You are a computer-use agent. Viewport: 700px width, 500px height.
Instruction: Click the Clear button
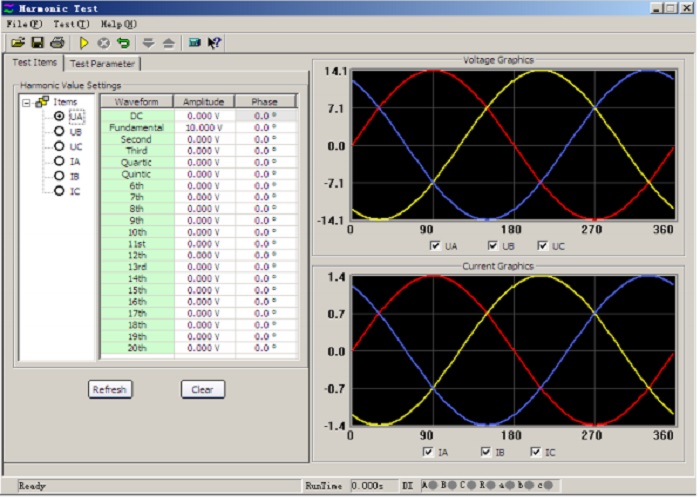pos(203,389)
